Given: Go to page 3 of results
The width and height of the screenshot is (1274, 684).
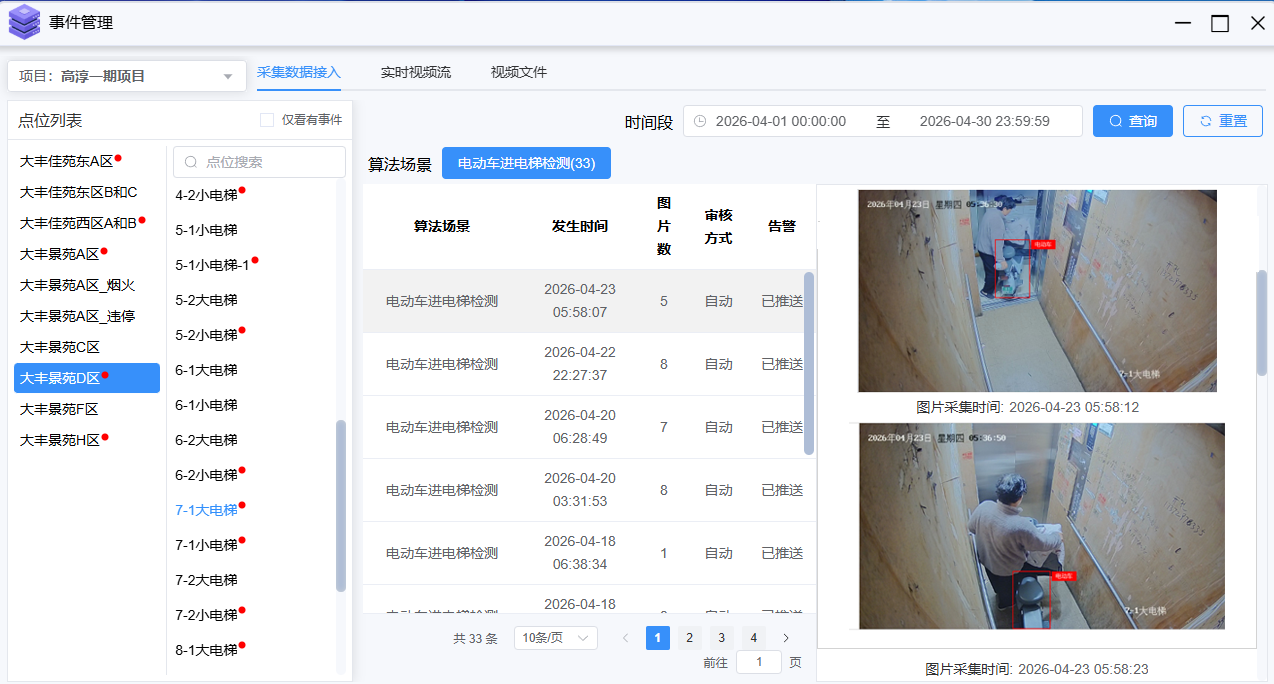Looking at the screenshot, I should 722,638.
